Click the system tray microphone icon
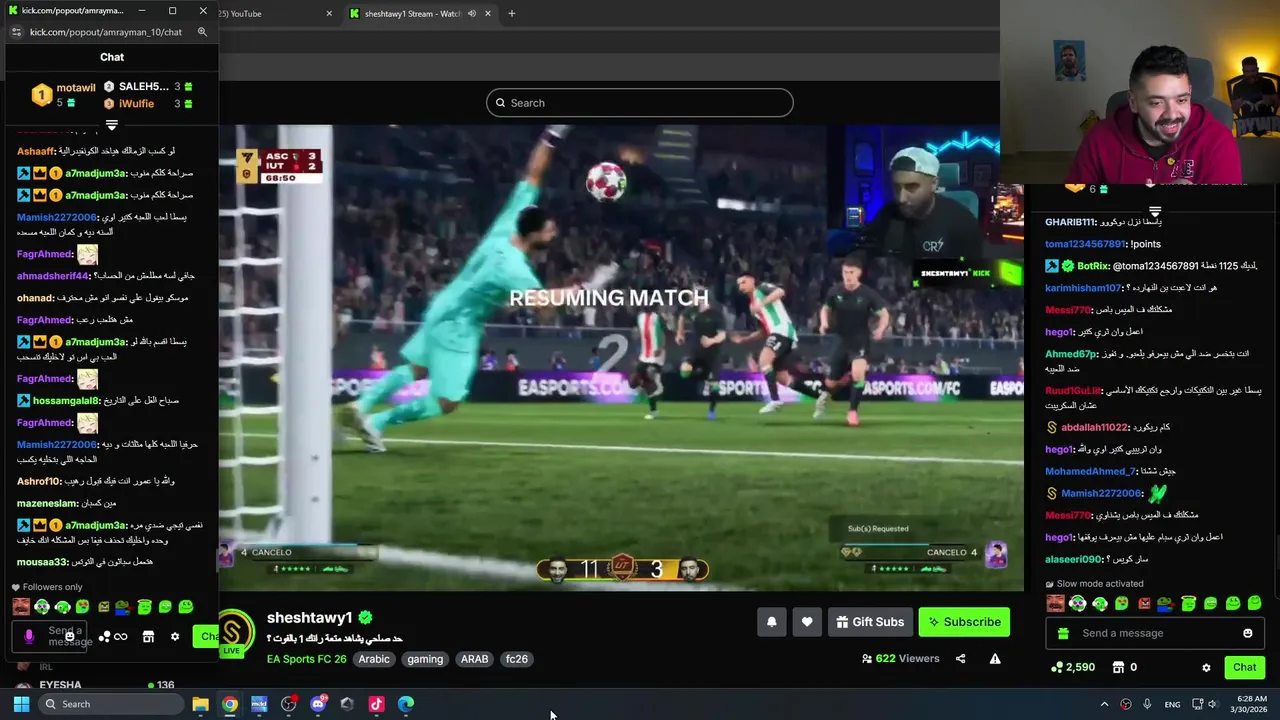The width and height of the screenshot is (1280, 720). 1147,704
